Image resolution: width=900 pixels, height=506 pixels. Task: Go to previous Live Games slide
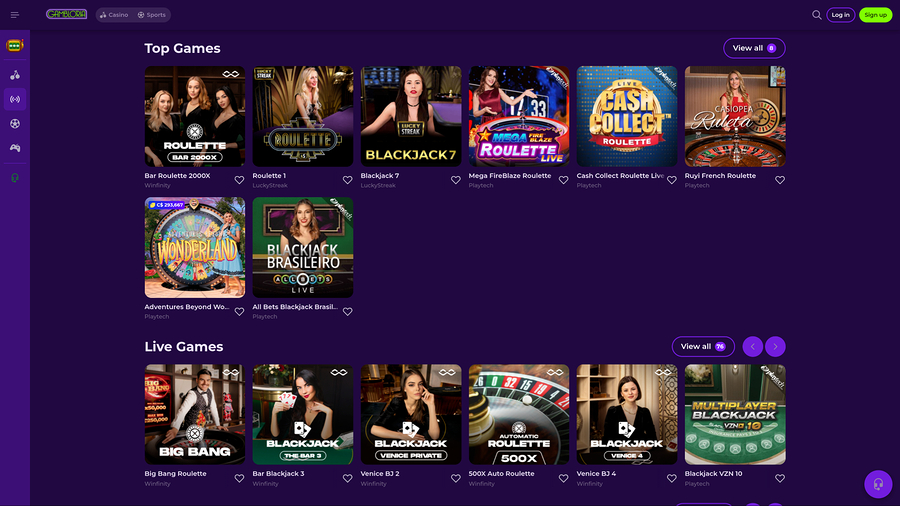pos(752,347)
